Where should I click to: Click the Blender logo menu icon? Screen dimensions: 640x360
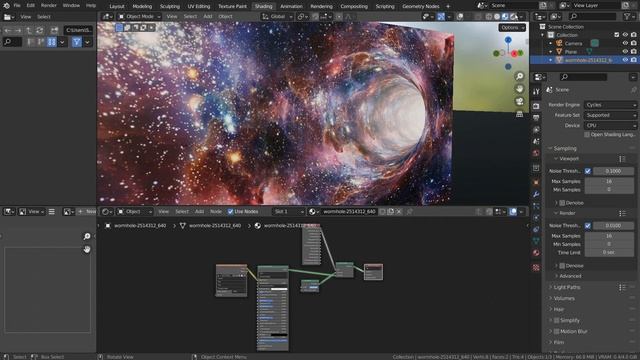point(7,6)
